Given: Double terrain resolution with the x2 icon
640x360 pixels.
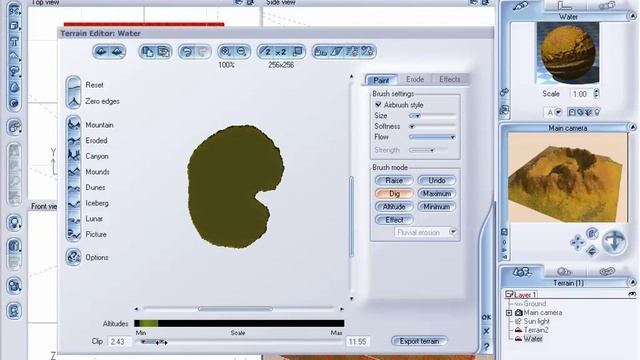Looking at the screenshot, I should [281, 51].
